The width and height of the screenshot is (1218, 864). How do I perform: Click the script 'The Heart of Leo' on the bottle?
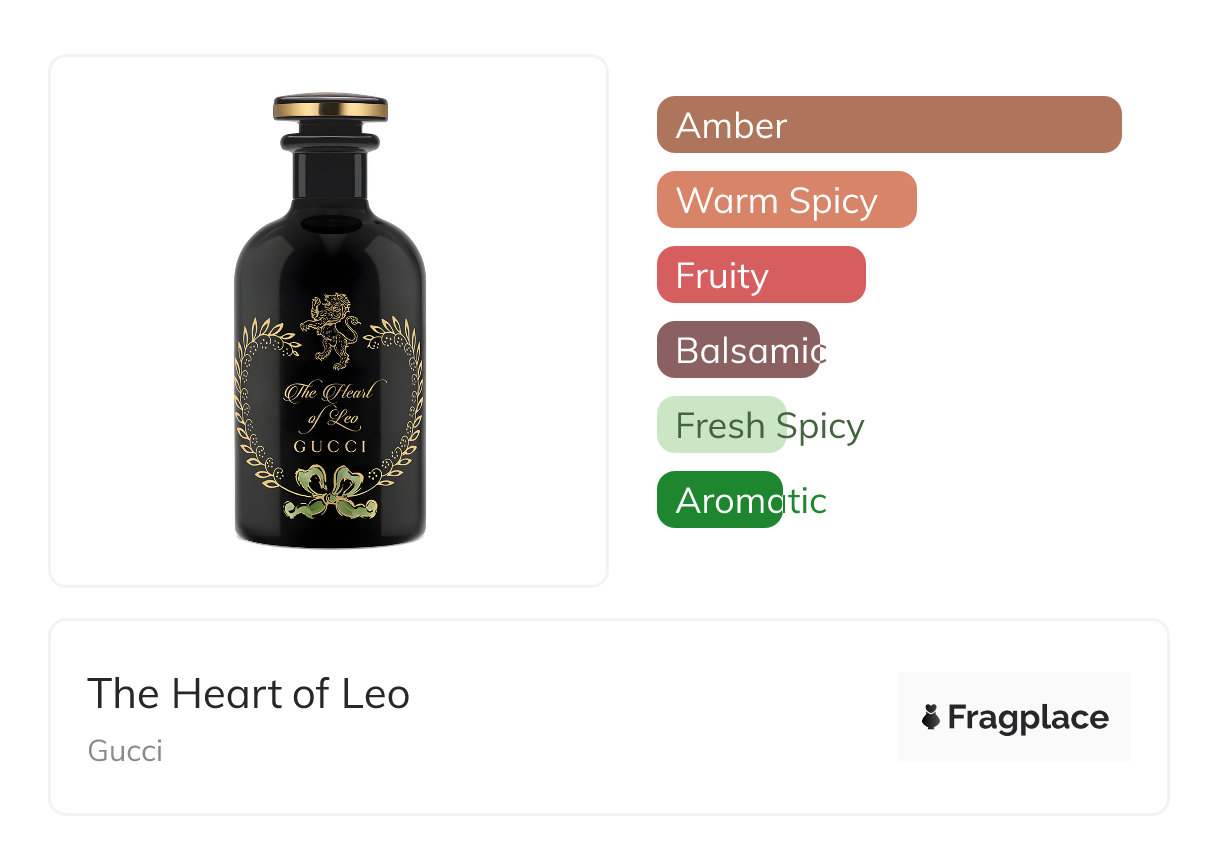[329, 403]
